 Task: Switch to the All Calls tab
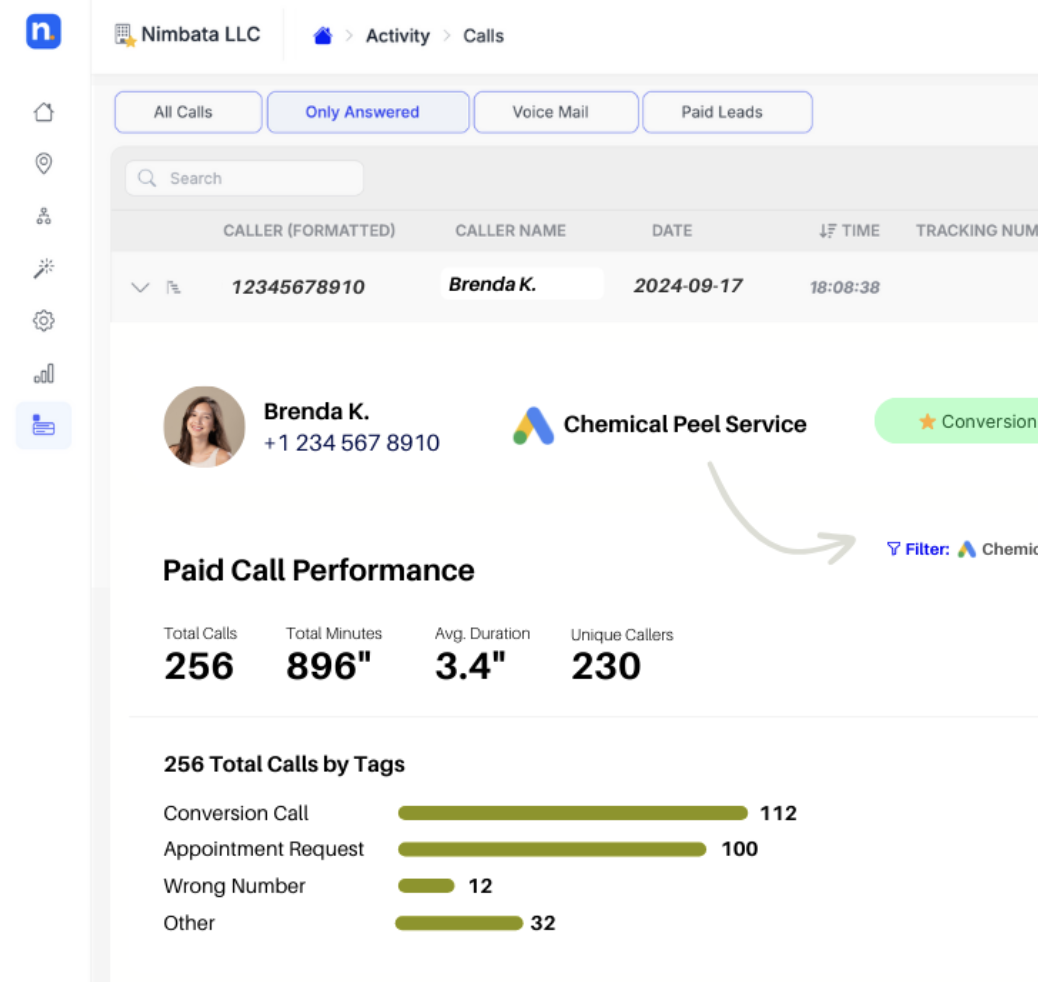[188, 112]
